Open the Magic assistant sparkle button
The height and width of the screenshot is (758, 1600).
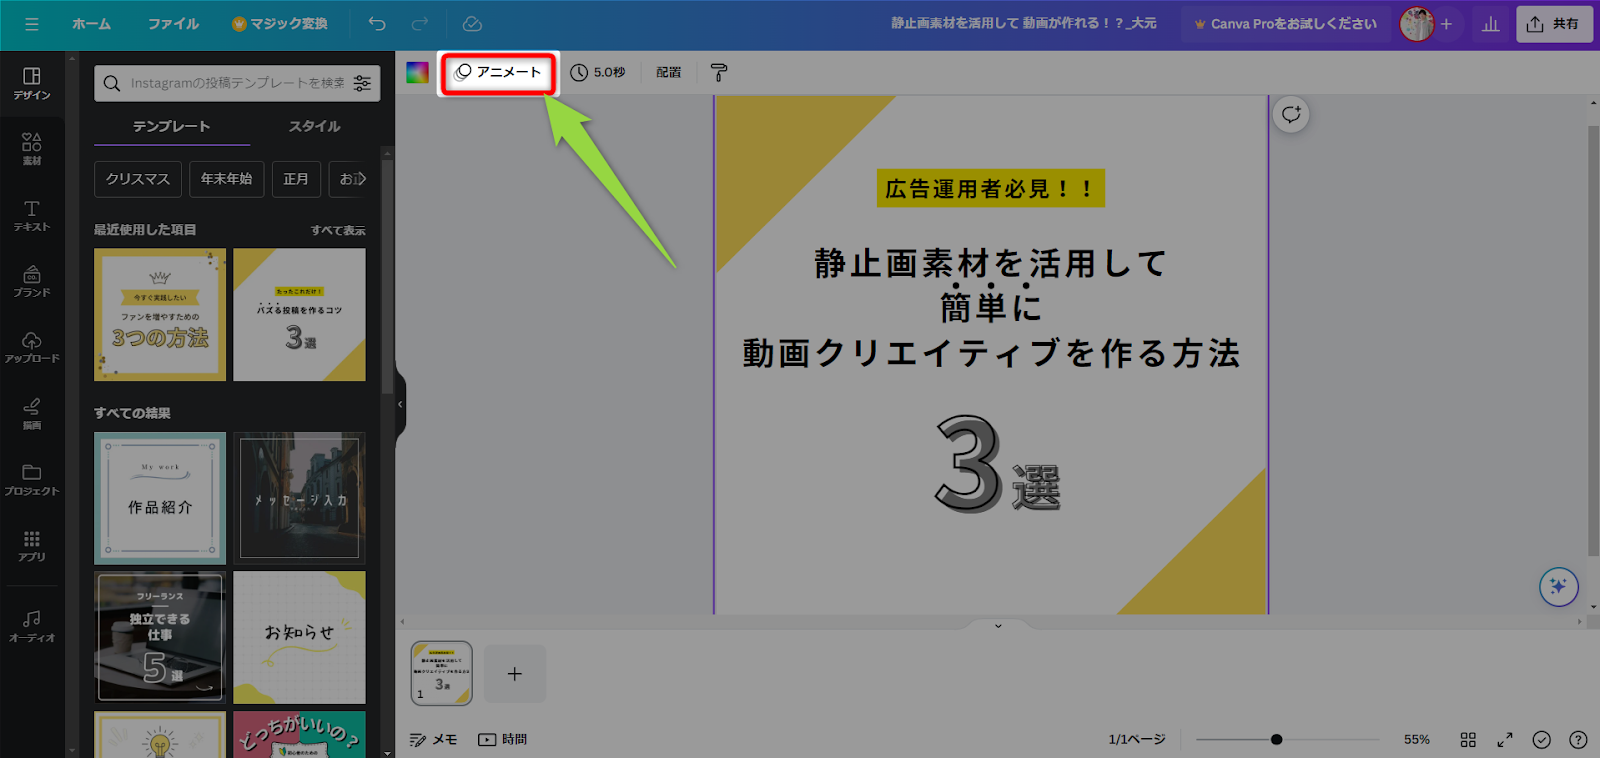point(1558,586)
